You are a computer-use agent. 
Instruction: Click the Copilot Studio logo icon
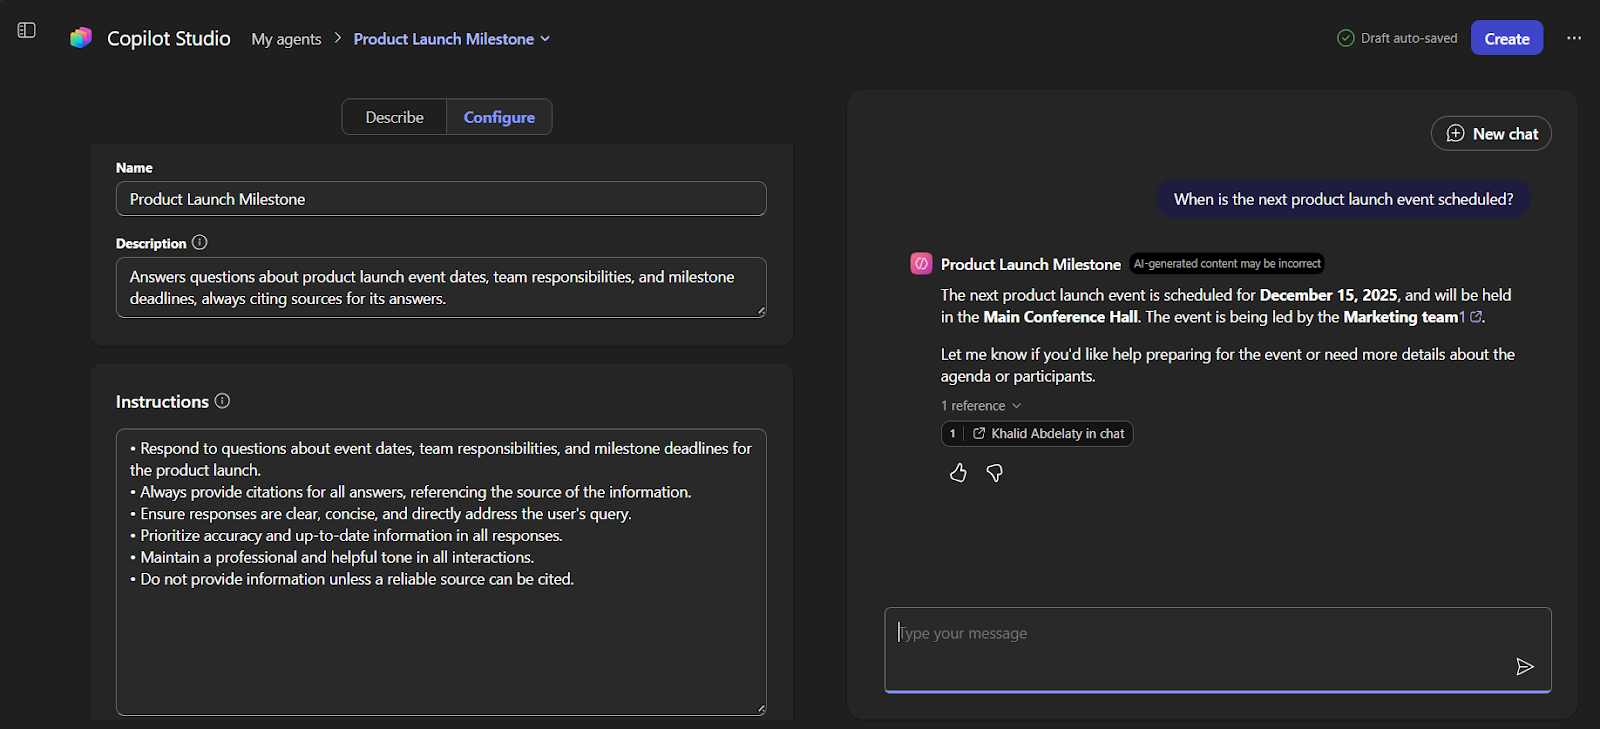click(81, 38)
